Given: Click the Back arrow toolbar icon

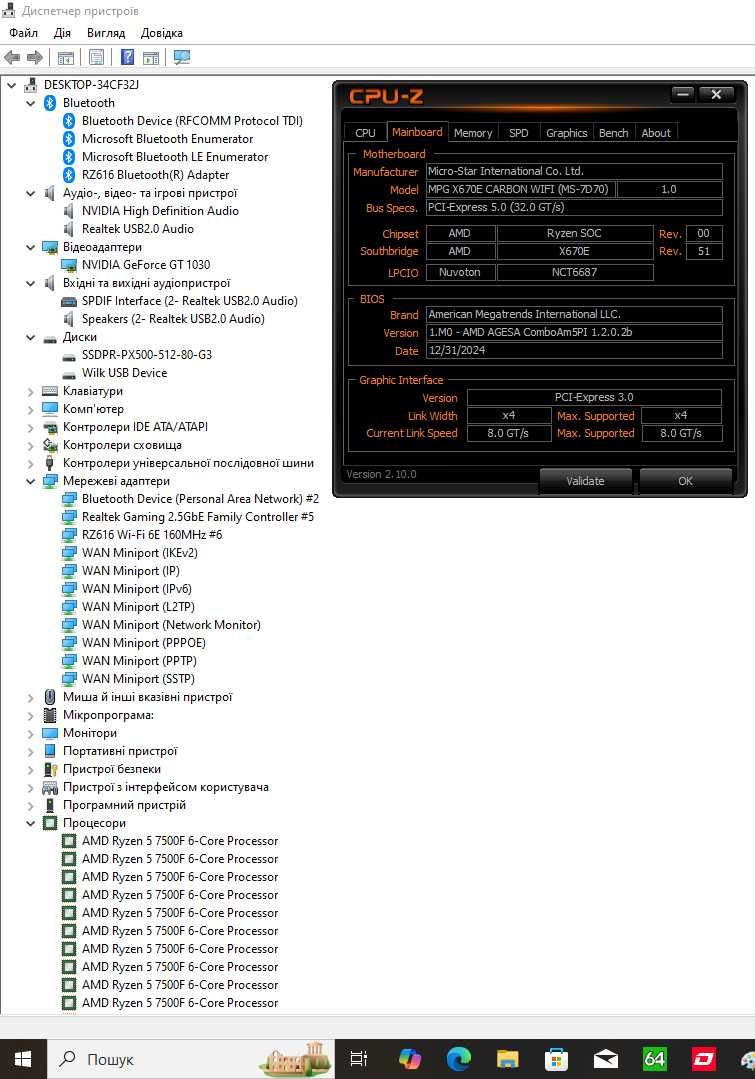Looking at the screenshot, I should tap(12, 58).
